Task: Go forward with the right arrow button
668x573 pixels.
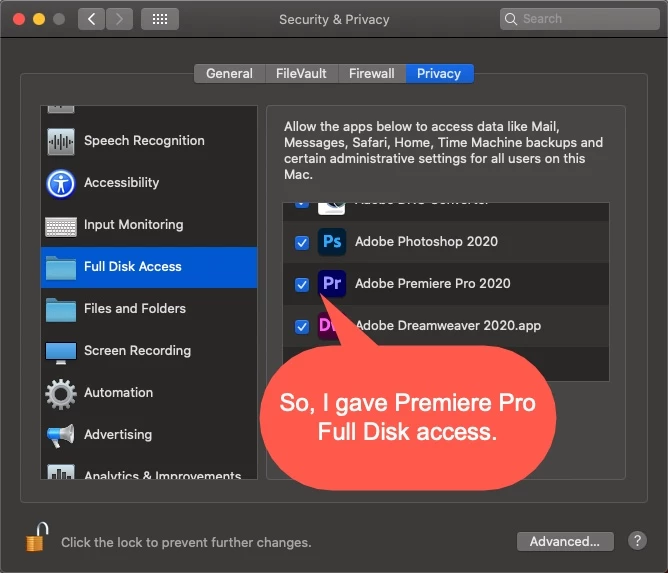Action: click(119, 19)
